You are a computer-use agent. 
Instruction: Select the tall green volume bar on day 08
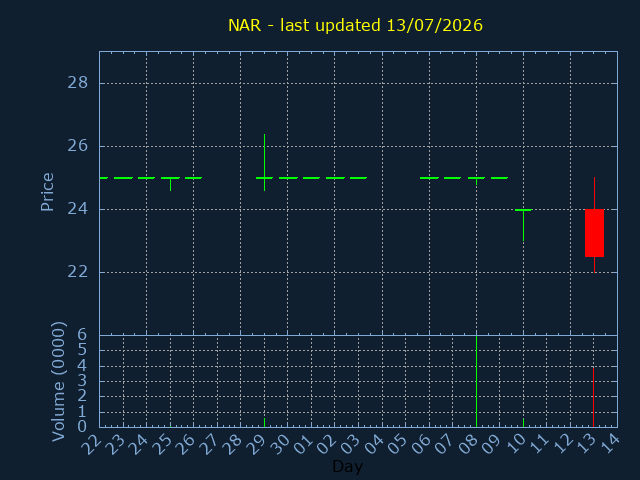pyautogui.click(x=476, y=382)
